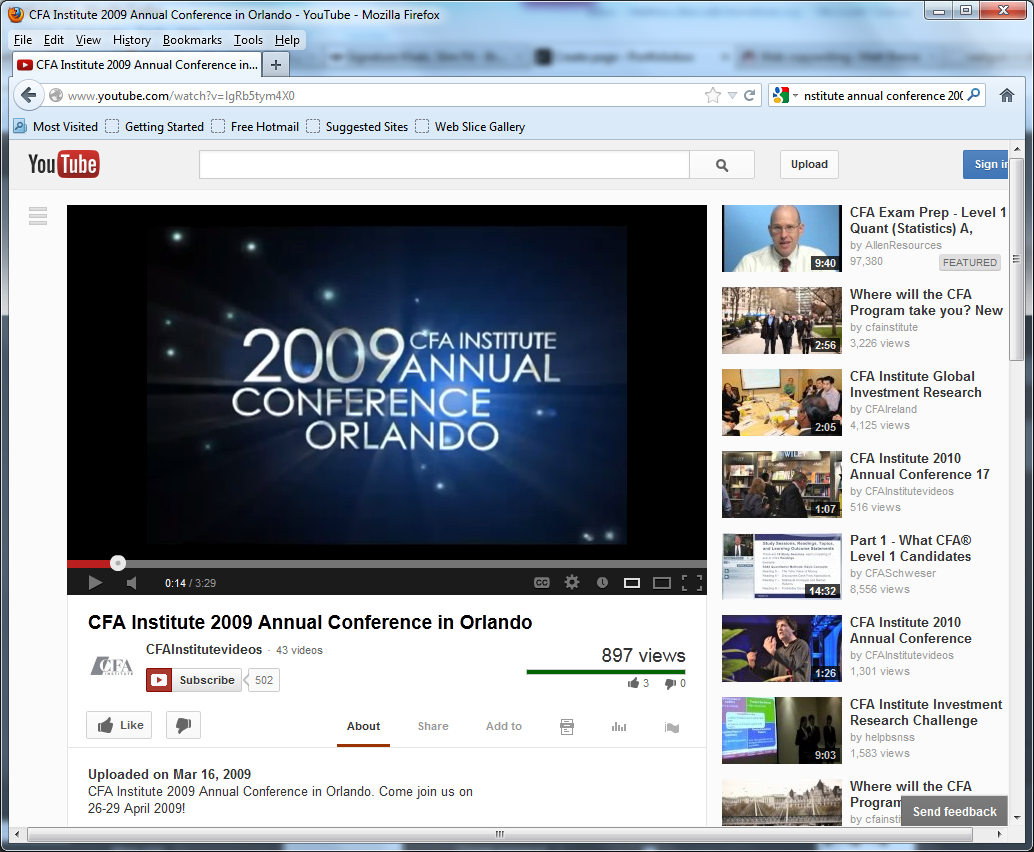Switch to small player size
This screenshot has height=852, width=1034.
[x=632, y=583]
